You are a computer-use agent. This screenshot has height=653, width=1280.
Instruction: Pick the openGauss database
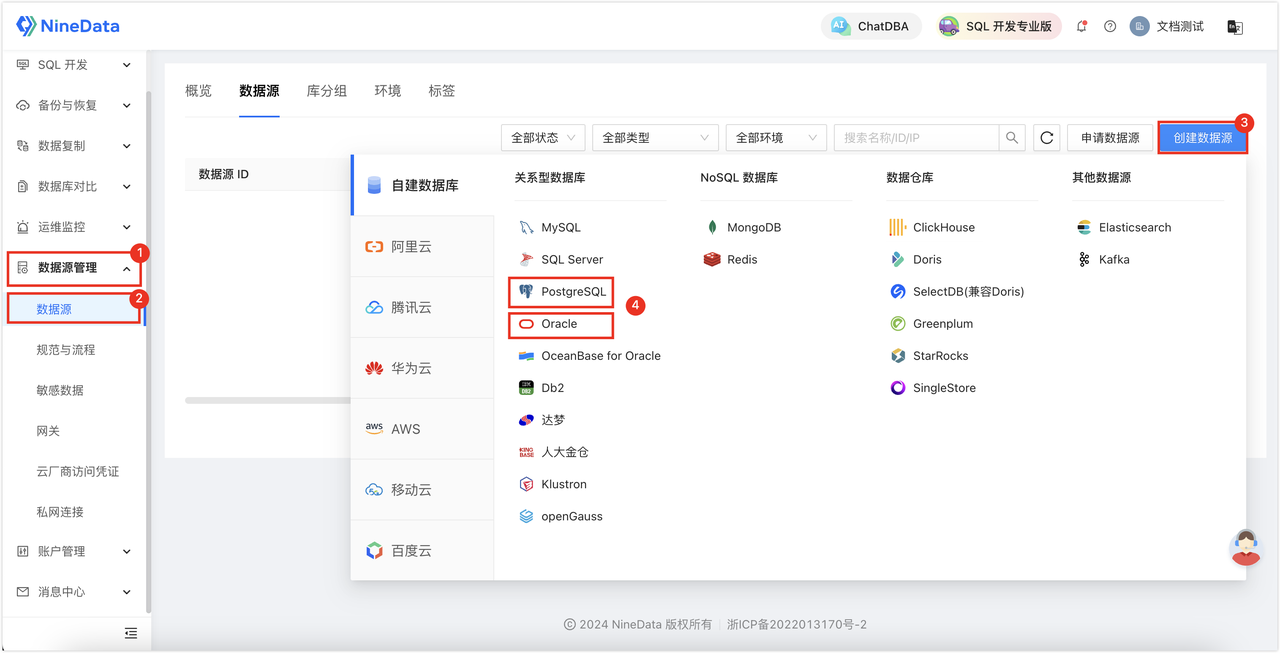tap(565, 516)
